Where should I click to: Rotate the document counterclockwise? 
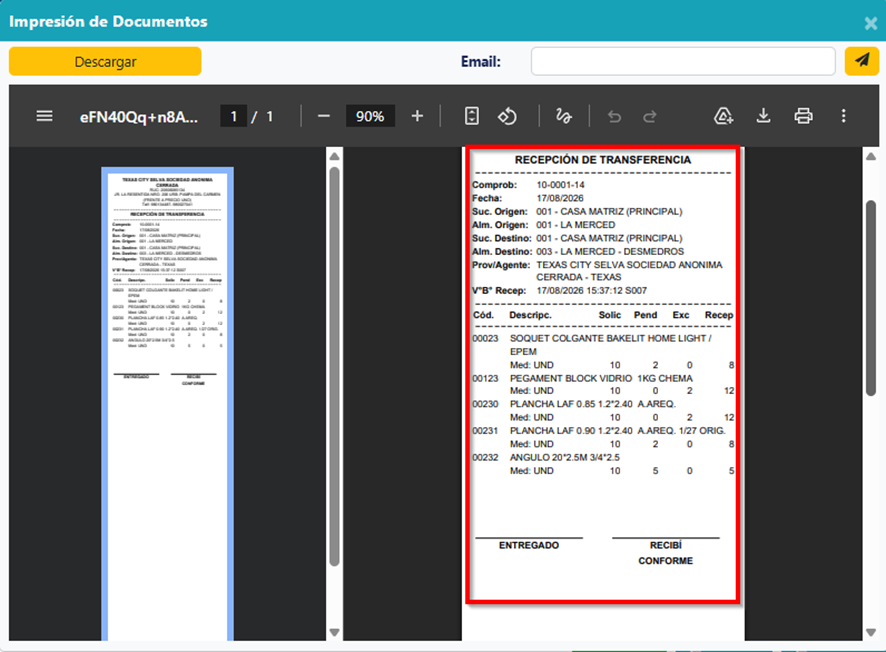pos(507,116)
